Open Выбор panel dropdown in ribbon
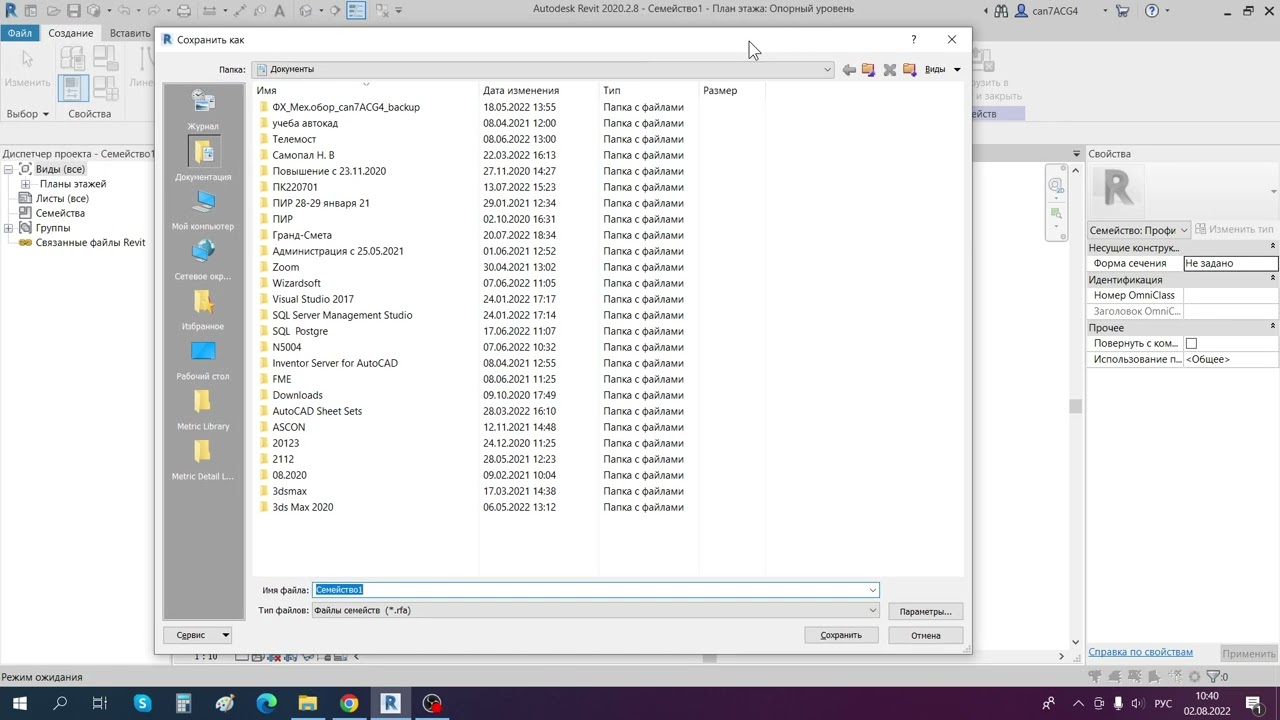This screenshot has height=720, width=1280. [x=28, y=114]
